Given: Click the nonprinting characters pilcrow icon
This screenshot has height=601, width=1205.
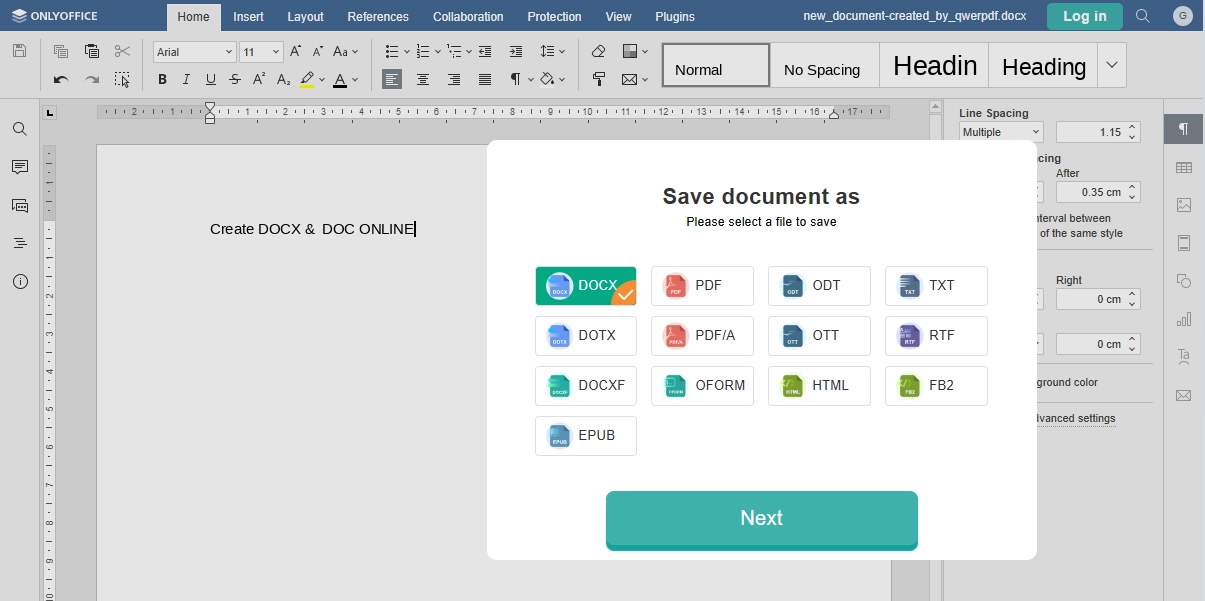Looking at the screenshot, I should pos(516,79).
